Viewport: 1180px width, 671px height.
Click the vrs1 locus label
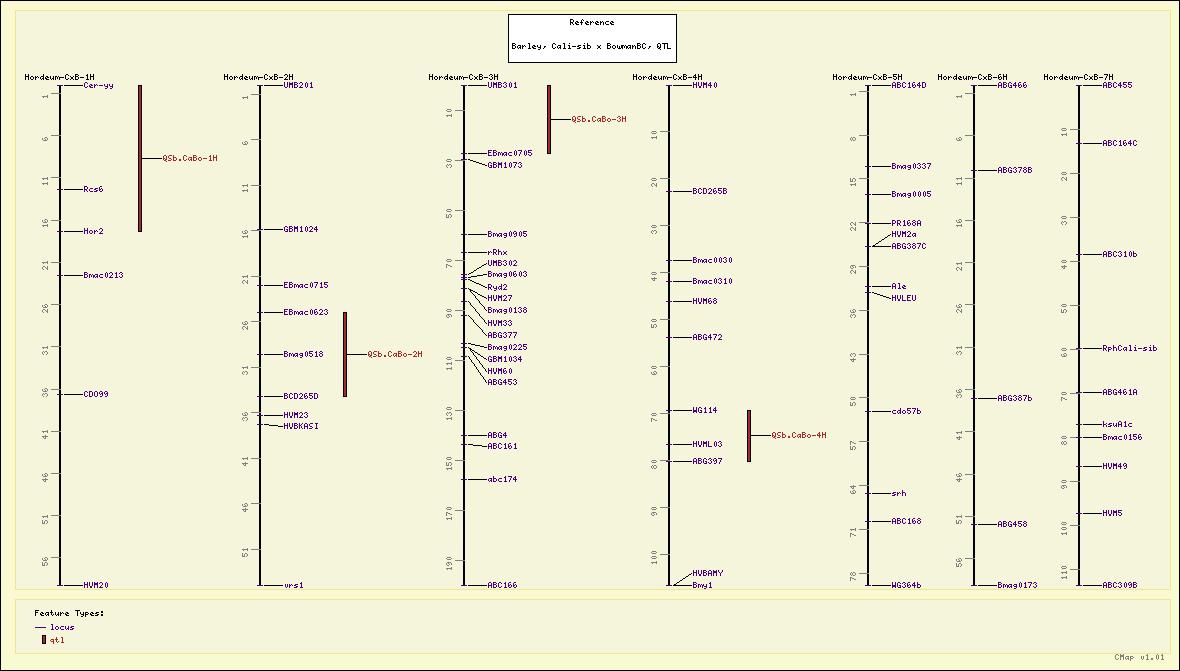coord(293,585)
